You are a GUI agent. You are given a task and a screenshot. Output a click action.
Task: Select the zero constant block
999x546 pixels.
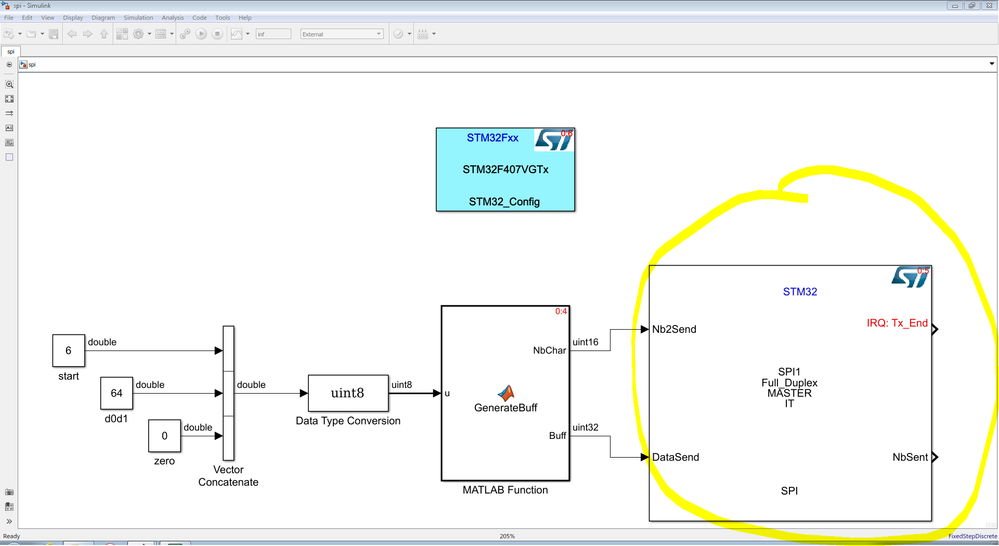[164, 436]
